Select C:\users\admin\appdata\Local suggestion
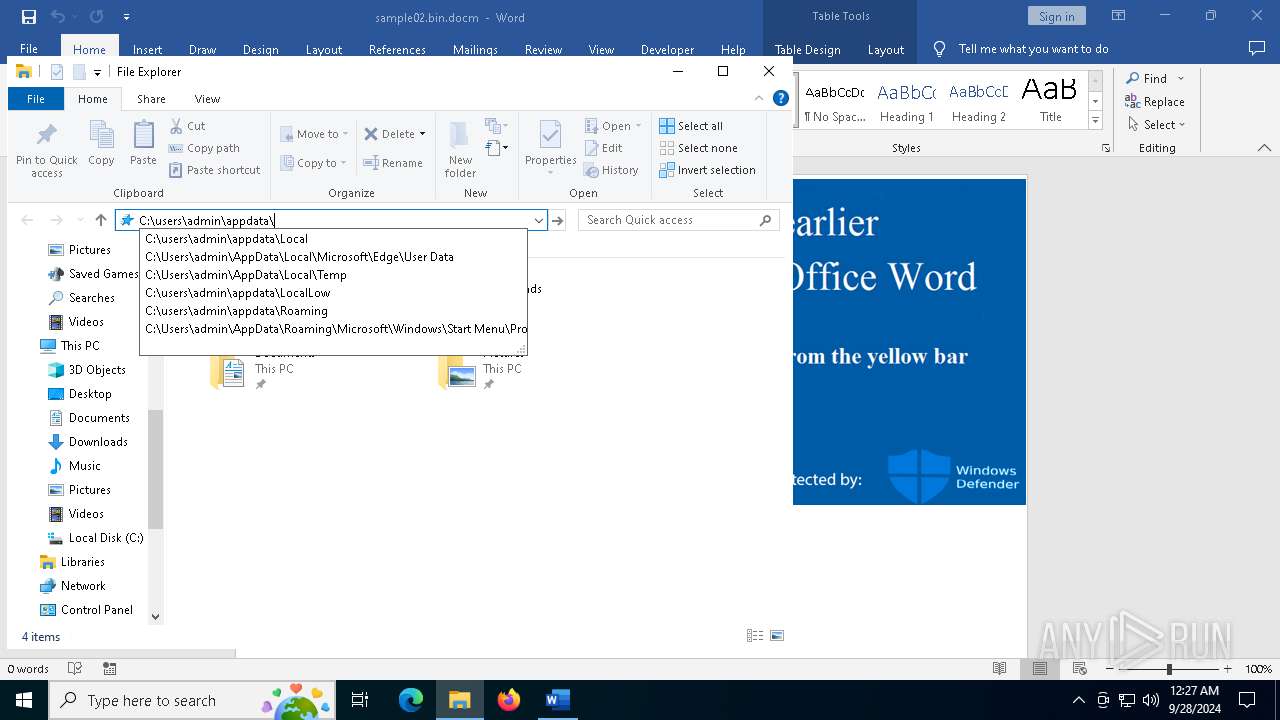The height and width of the screenshot is (720, 1280). point(333,239)
